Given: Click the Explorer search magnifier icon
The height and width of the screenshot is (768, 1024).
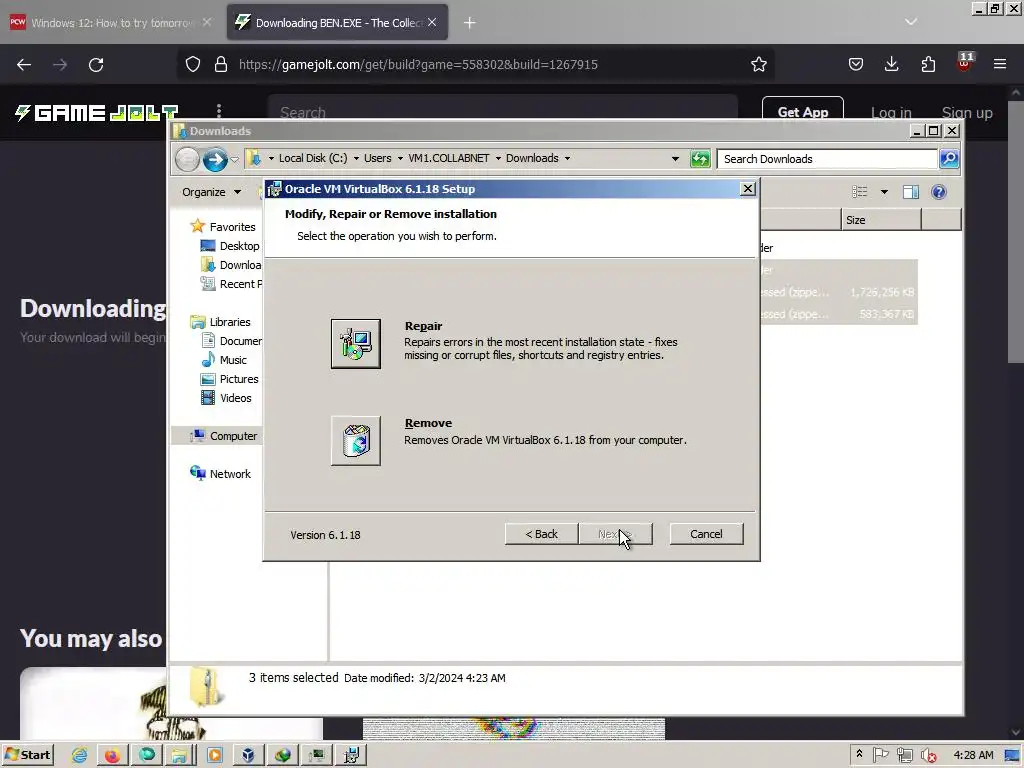Looking at the screenshot, I should click(949, 159).
